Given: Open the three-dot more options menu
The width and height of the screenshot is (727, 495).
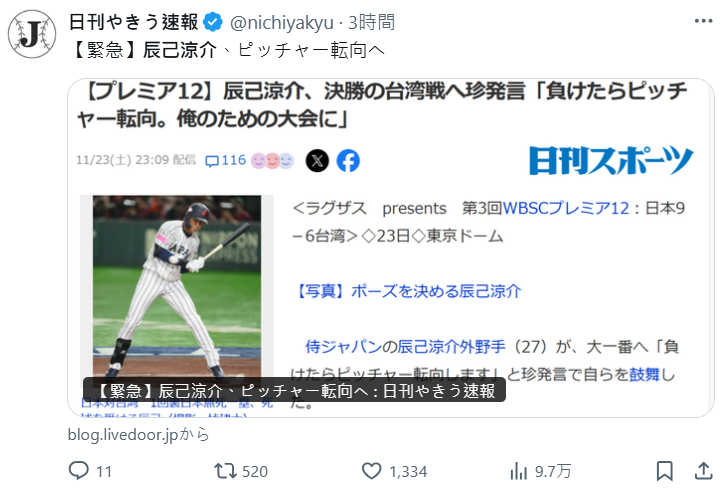Looking at the screenshot, I should 703,21.
